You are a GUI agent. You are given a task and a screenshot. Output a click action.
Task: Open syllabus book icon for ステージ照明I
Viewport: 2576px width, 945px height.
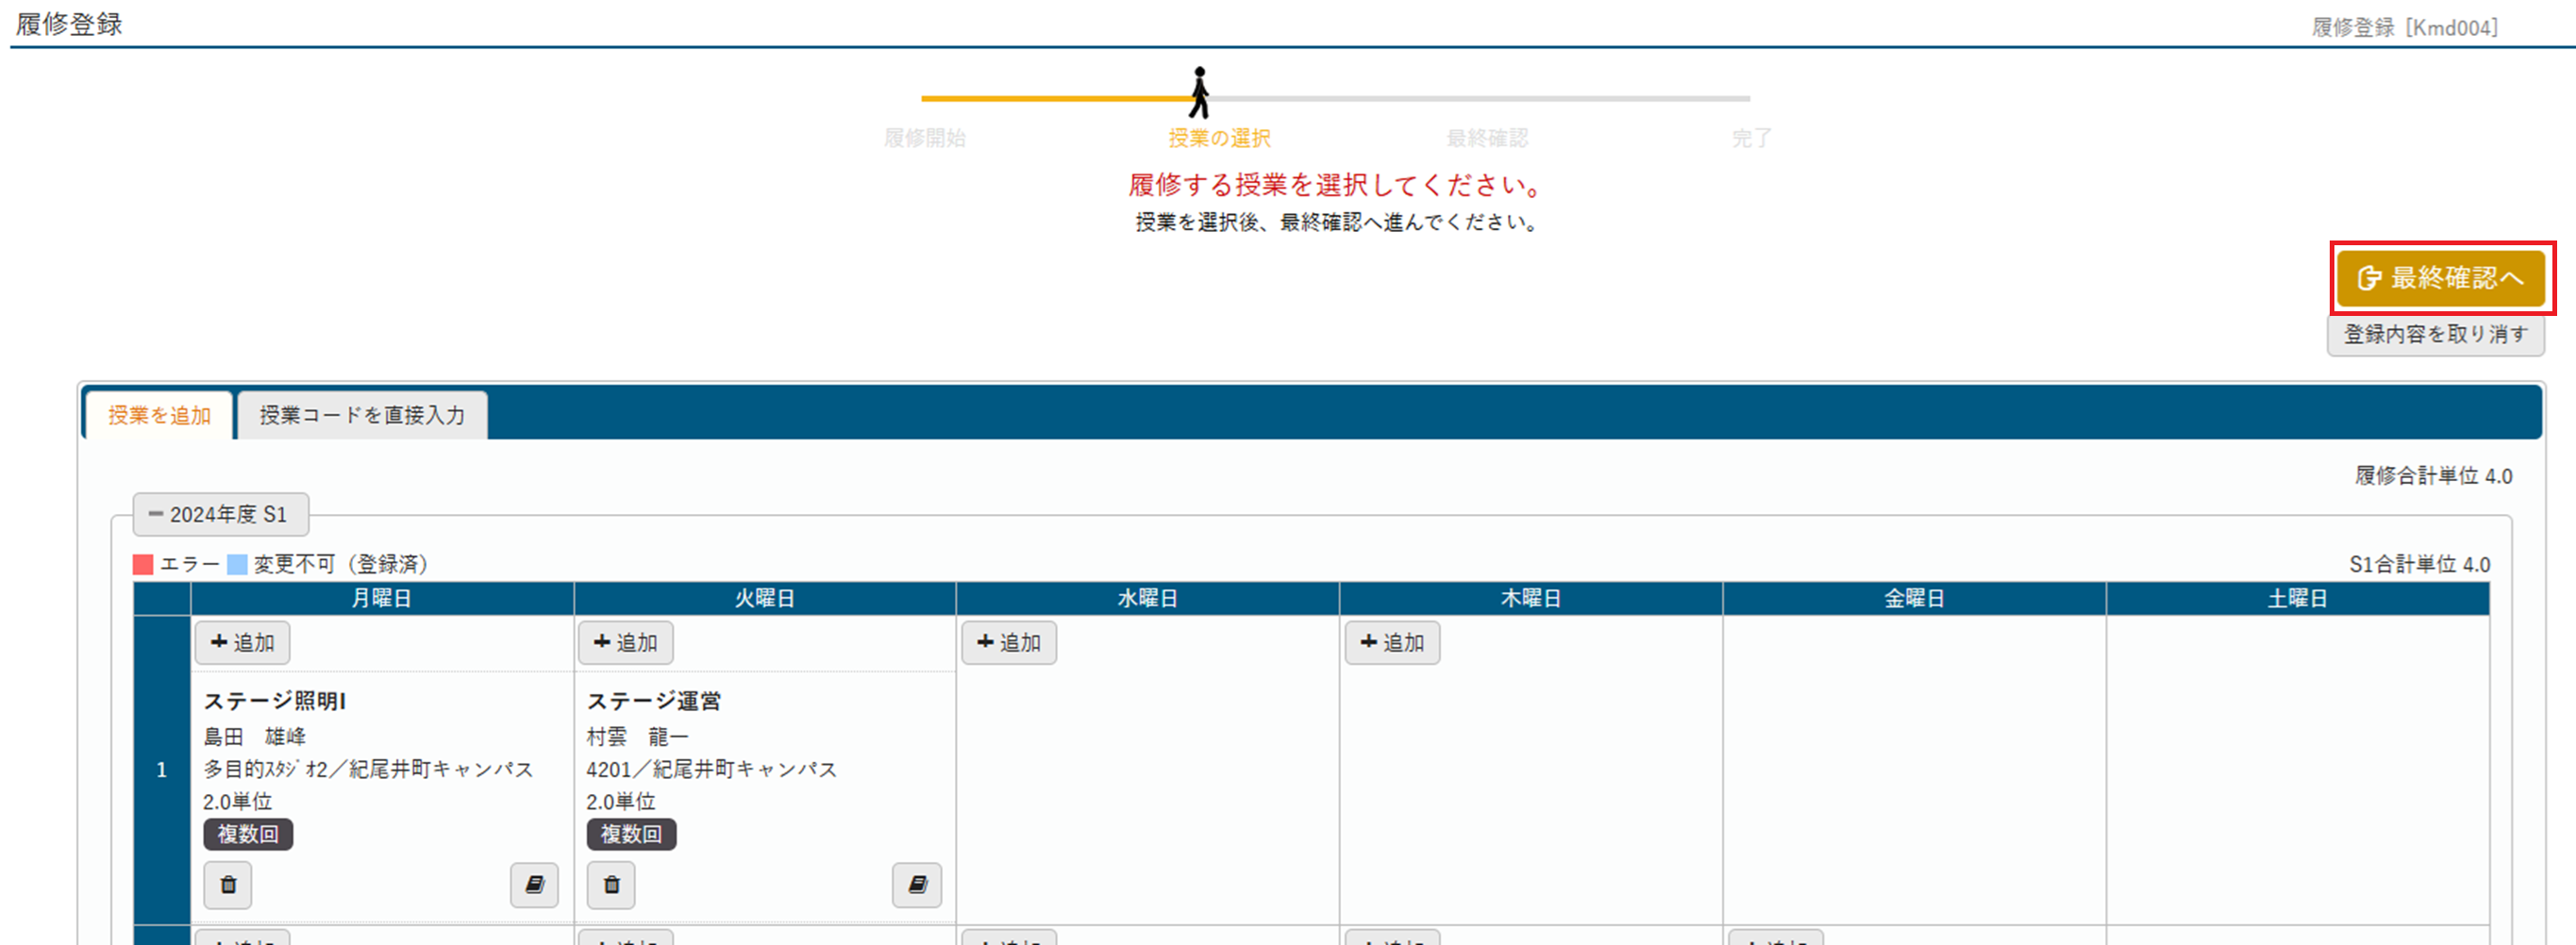[534, 884]
